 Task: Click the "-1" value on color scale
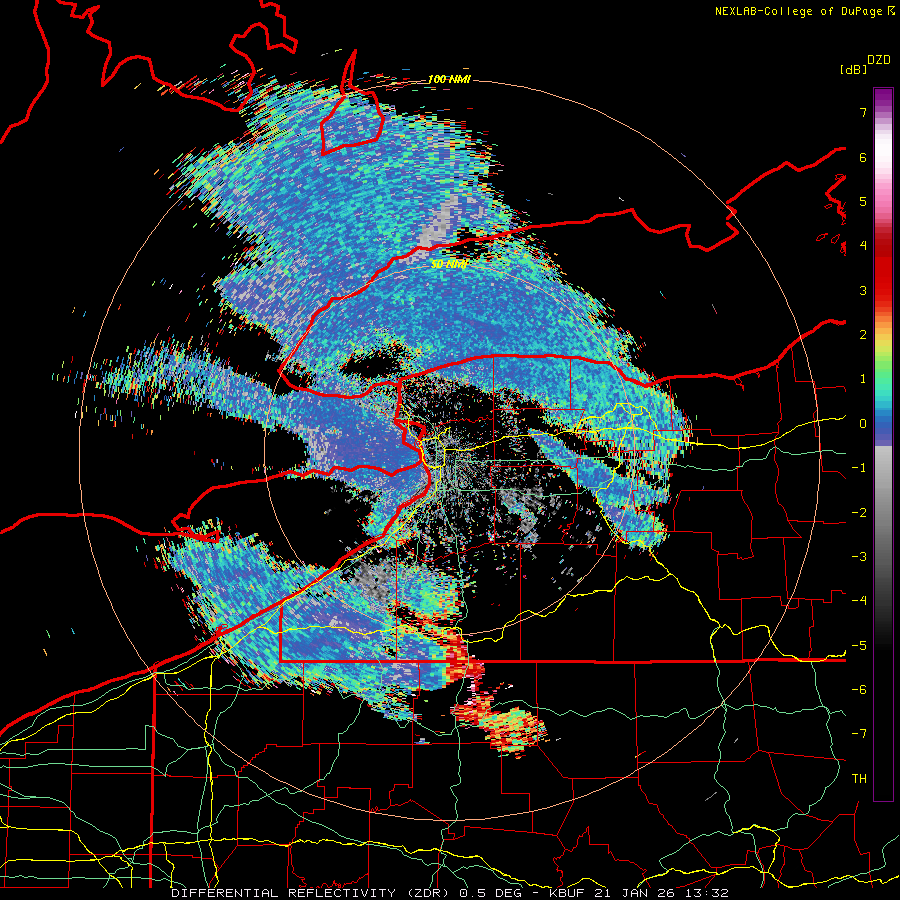(859, 468)
